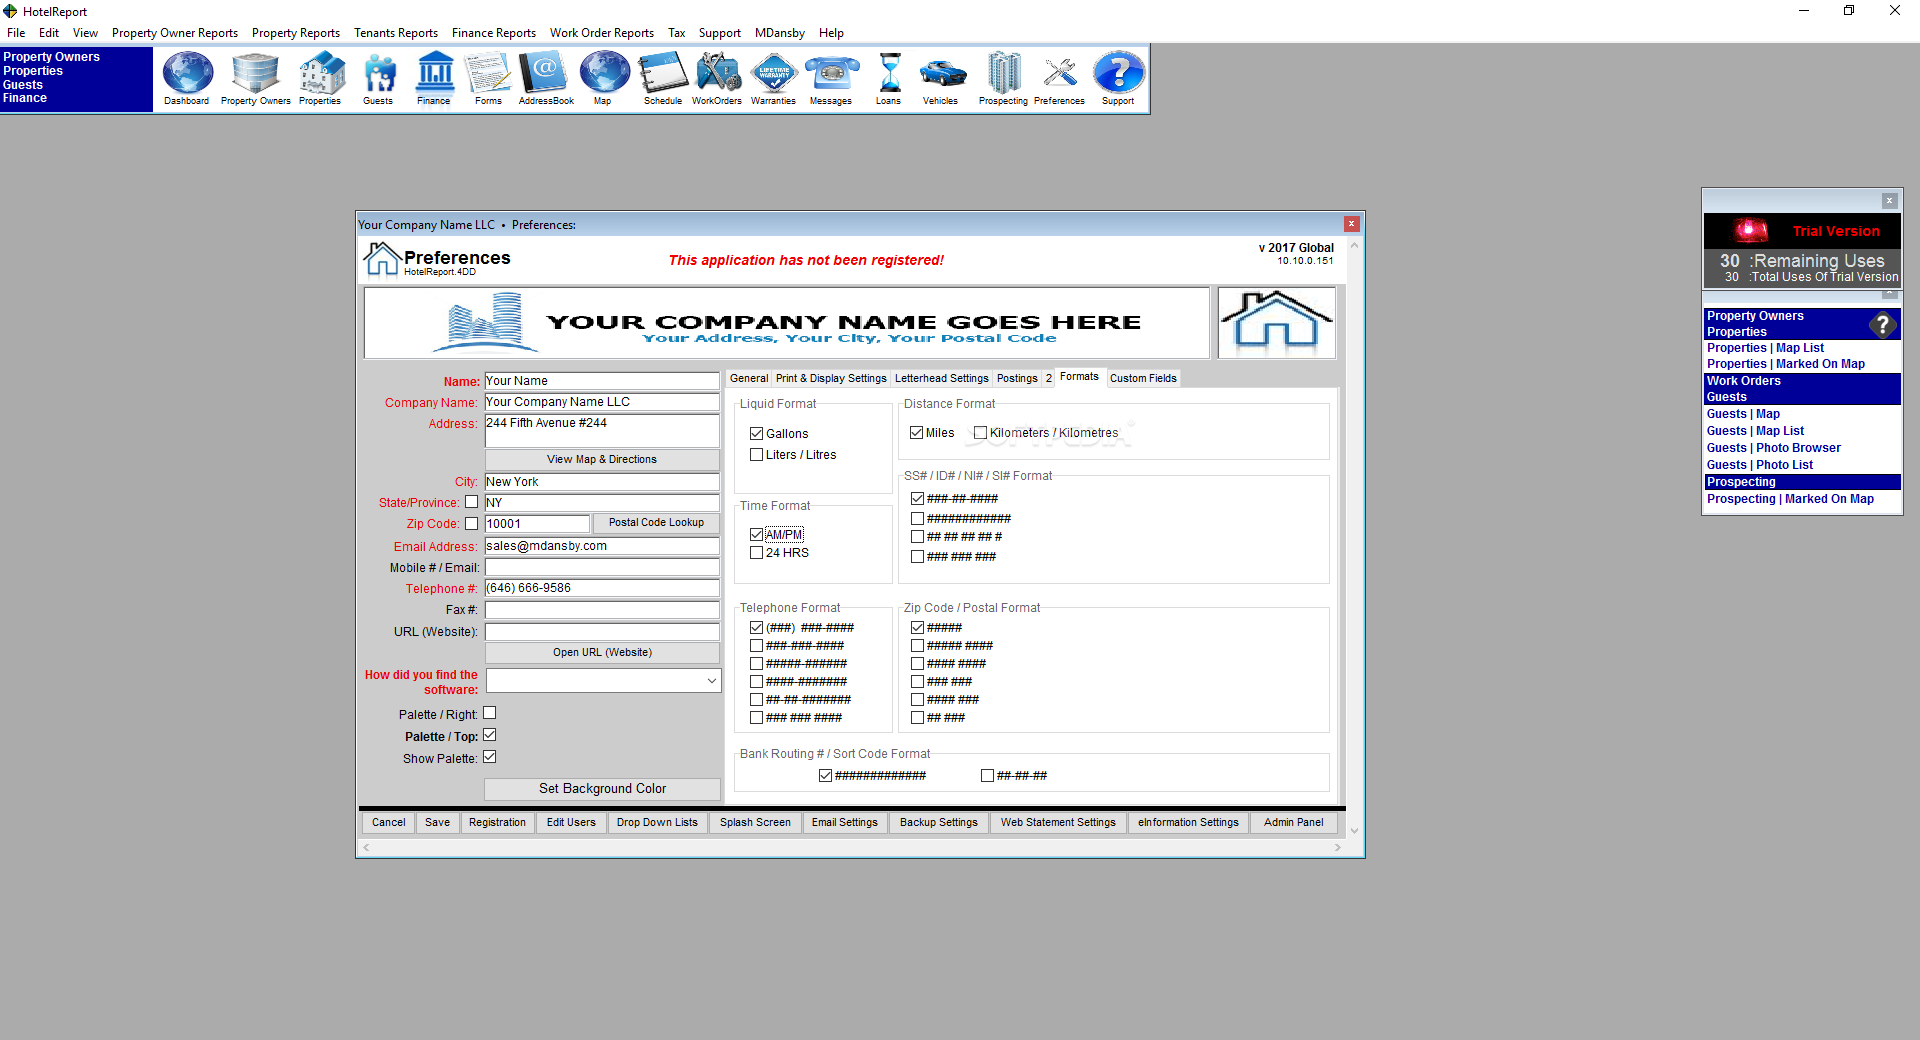Toggle the Palette / Right checkbox
1920x1040 pixels.
pyautogui.click(x=490, y=713)
